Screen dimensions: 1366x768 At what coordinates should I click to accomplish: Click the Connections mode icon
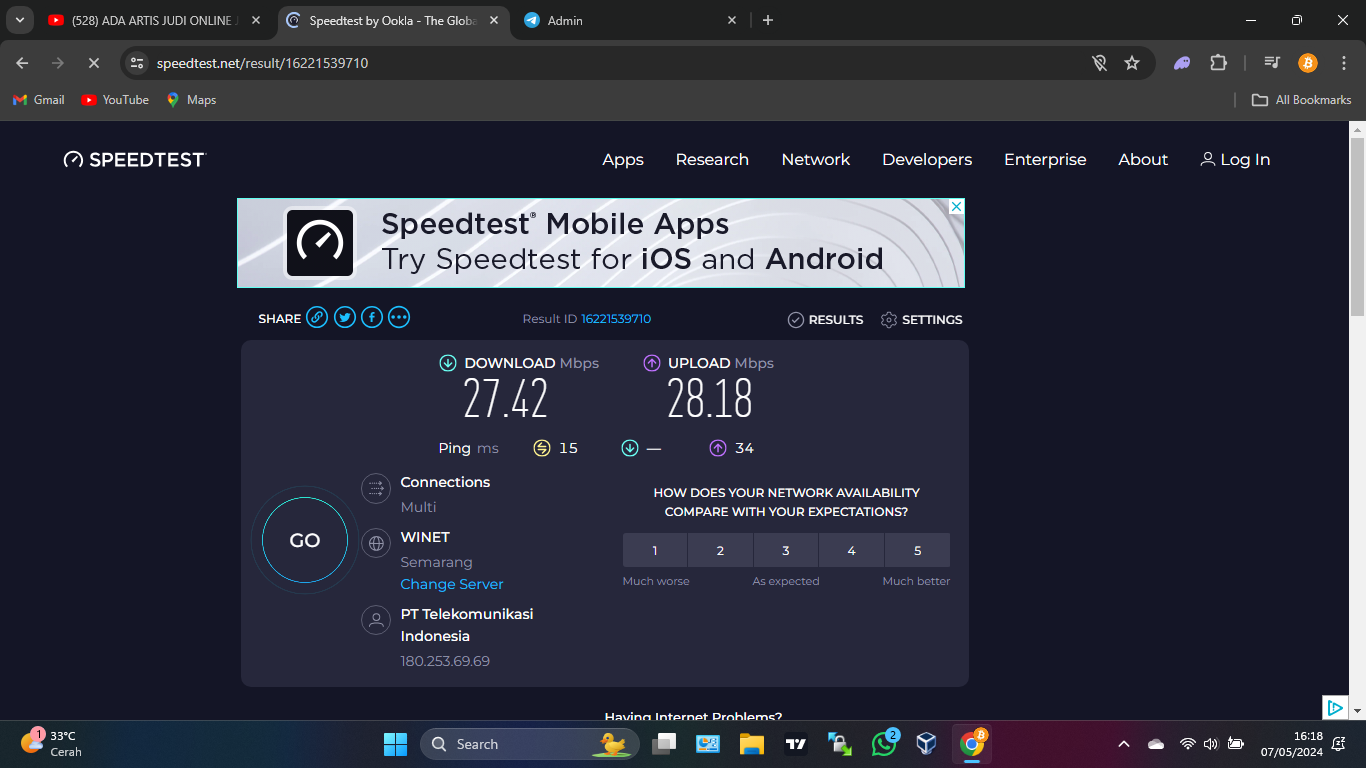(376, 489)
